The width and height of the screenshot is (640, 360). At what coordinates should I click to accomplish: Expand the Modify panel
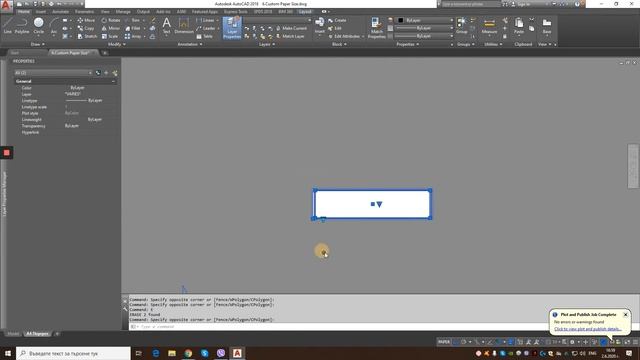click(116, 44)
